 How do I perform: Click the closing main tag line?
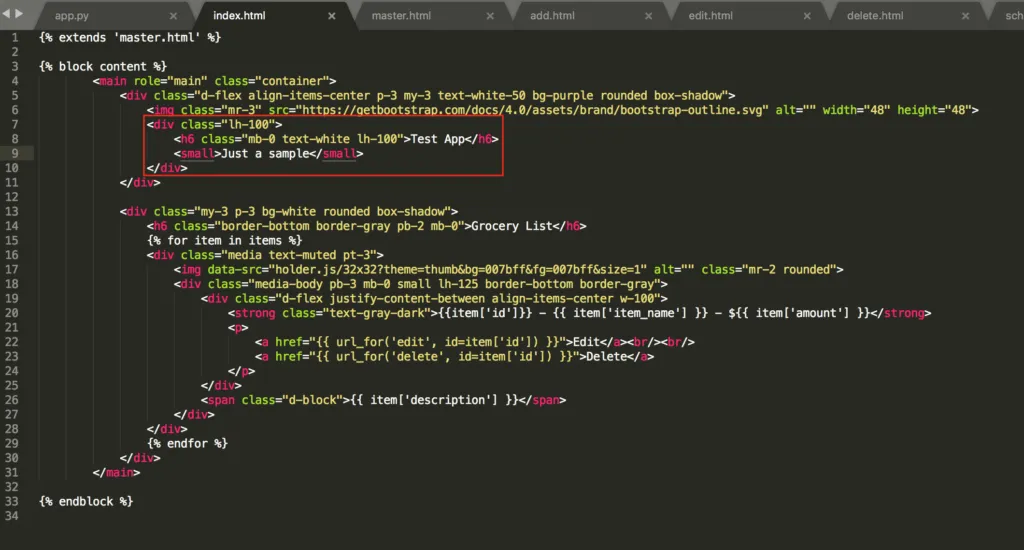click(116, 472)
